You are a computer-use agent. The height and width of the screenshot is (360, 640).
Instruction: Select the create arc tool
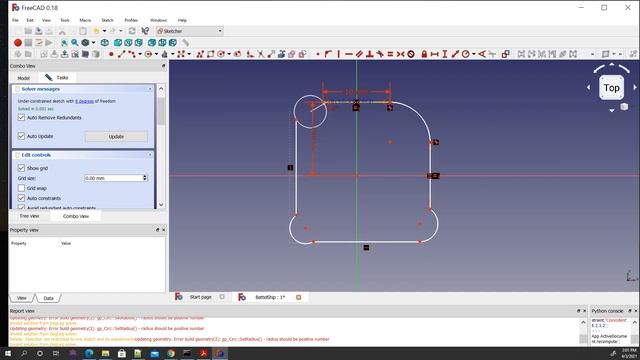pyautogui.click(x=132, y=54)
